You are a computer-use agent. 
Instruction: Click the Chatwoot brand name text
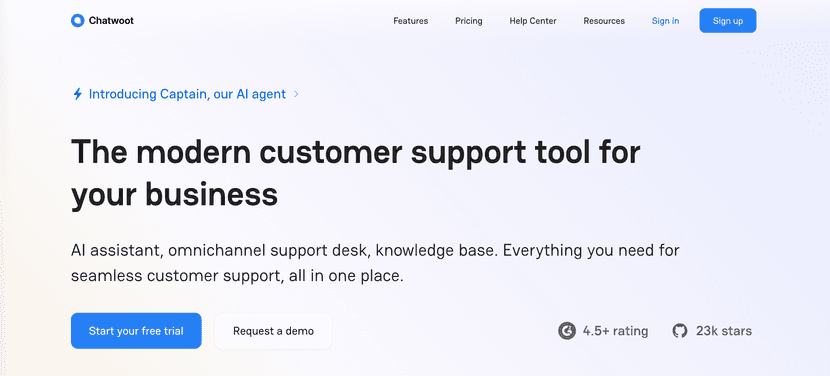111,21
